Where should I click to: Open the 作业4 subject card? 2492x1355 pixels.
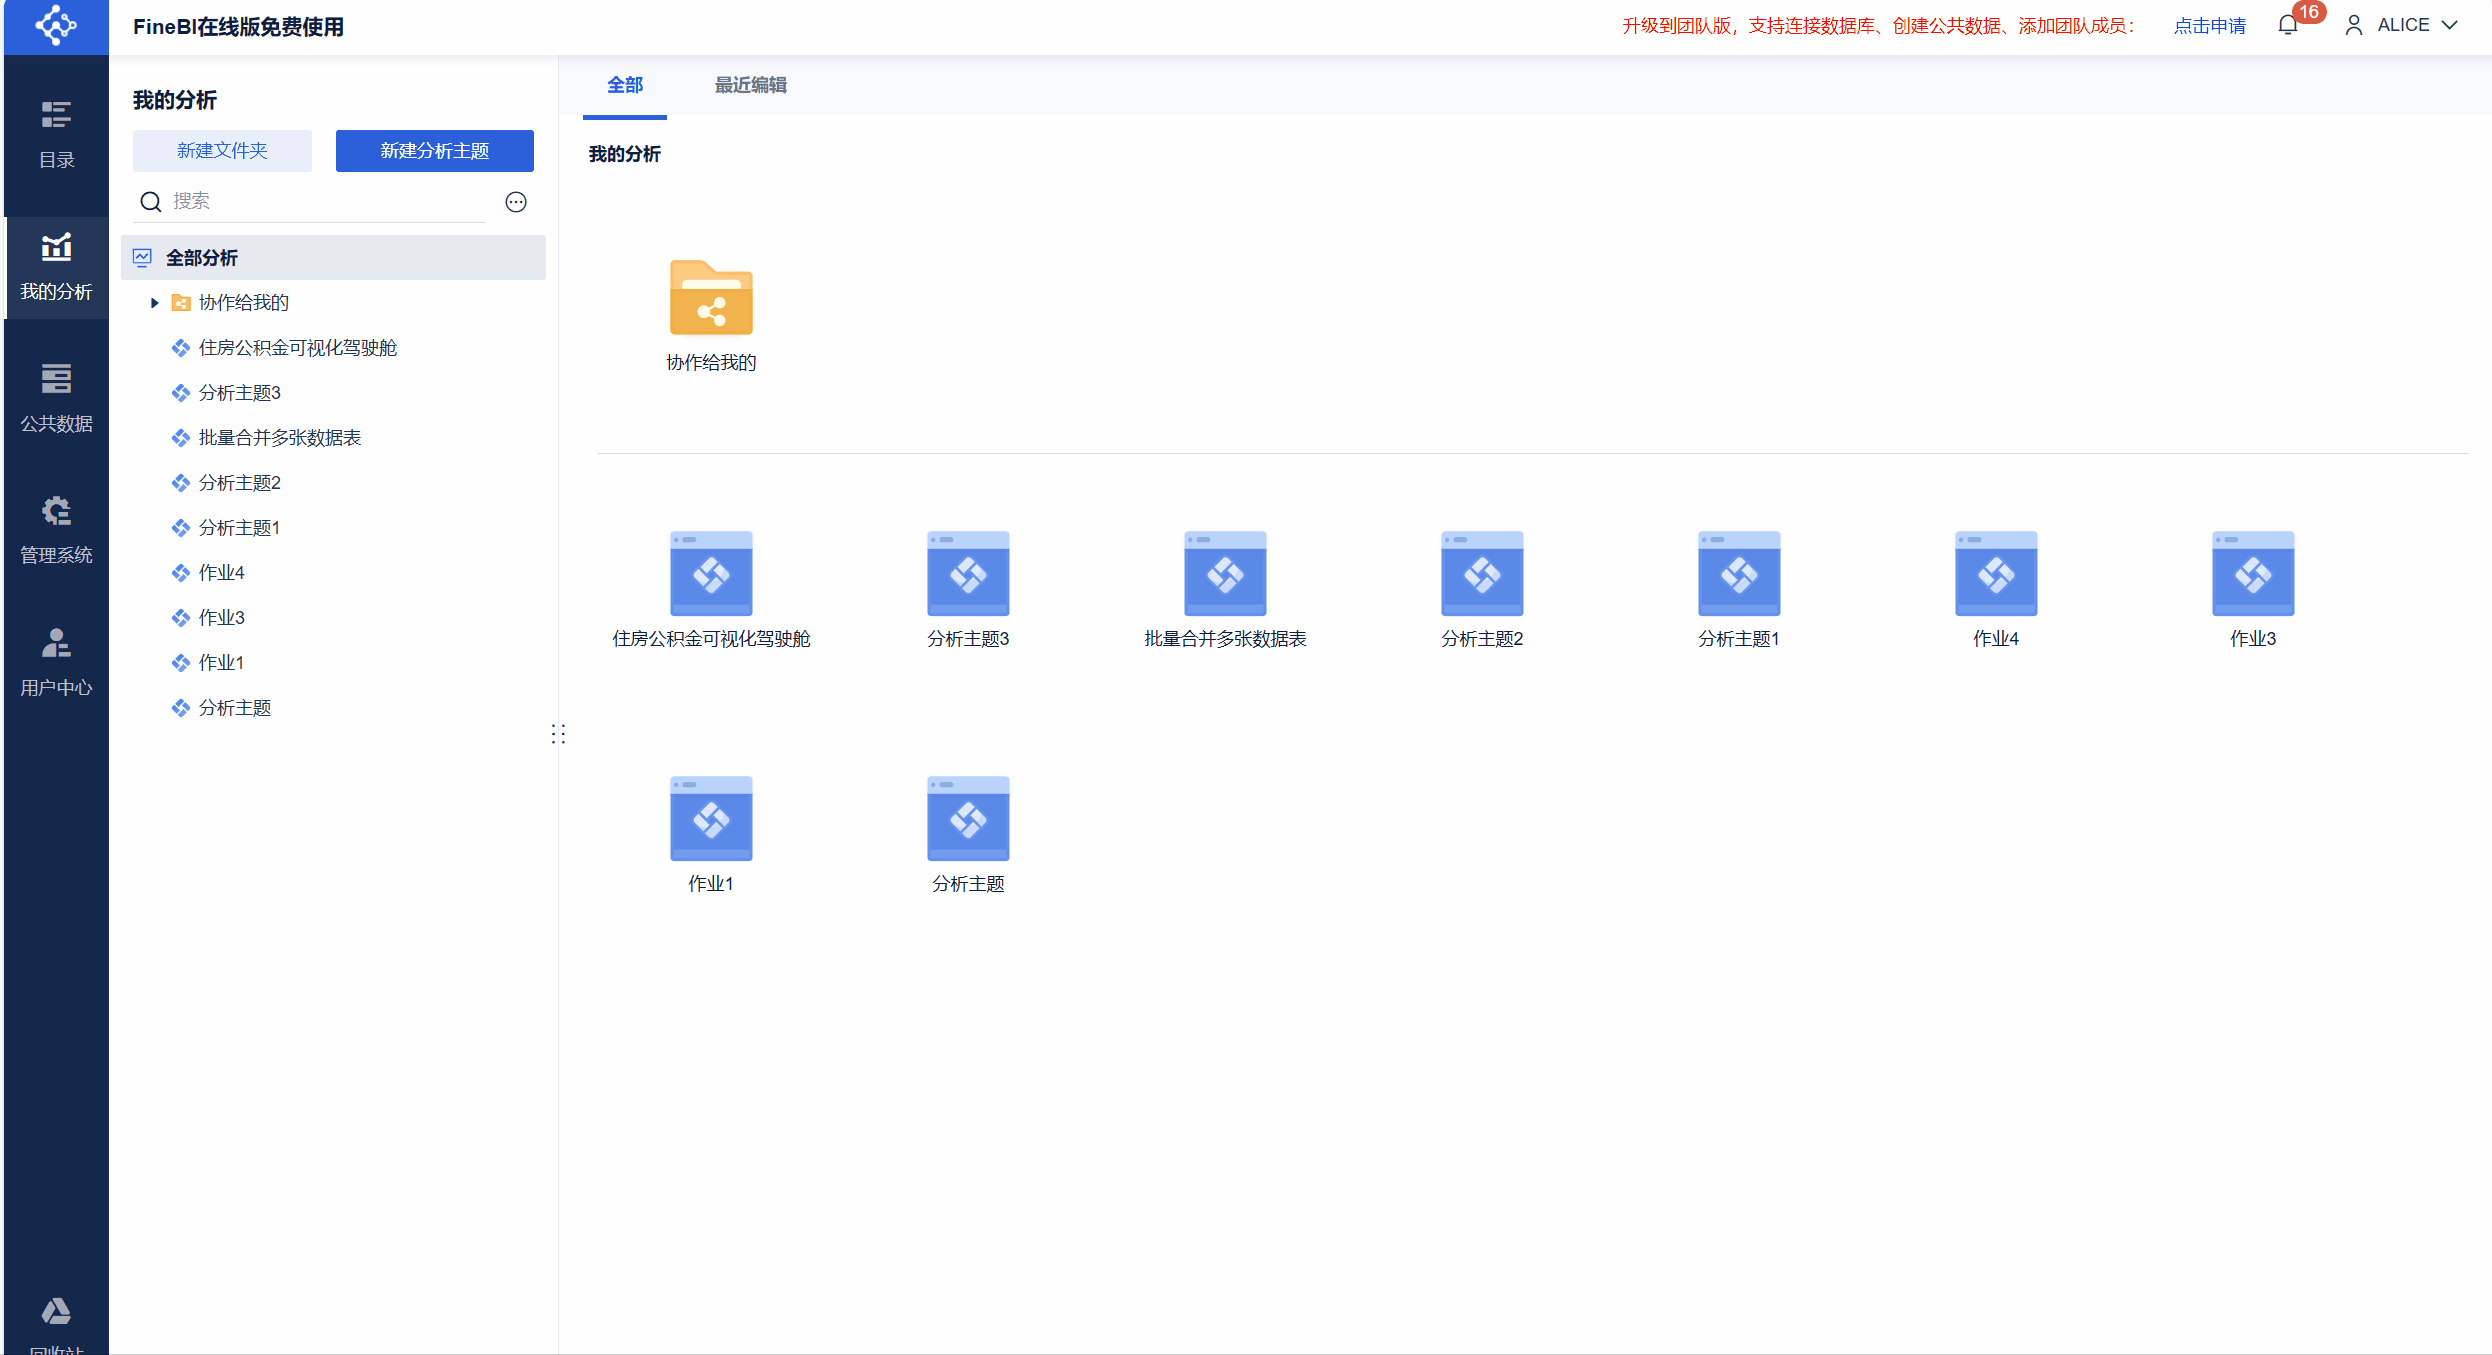(x=1996, y=589)
